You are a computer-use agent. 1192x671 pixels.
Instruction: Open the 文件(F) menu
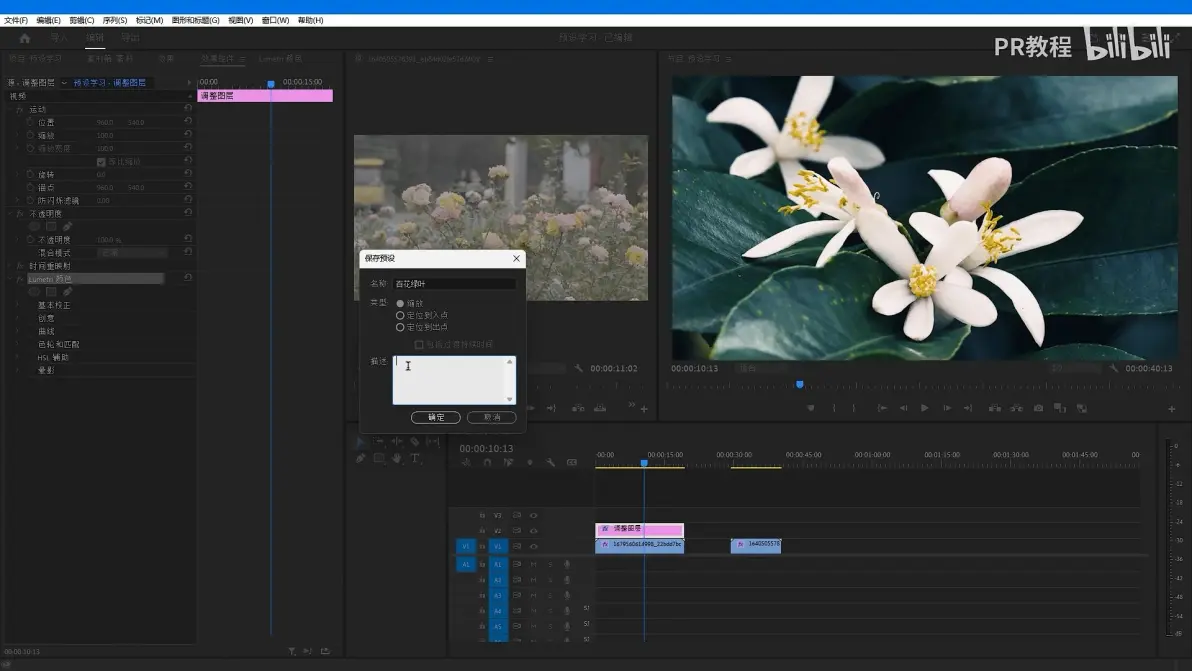pos(16,21)
